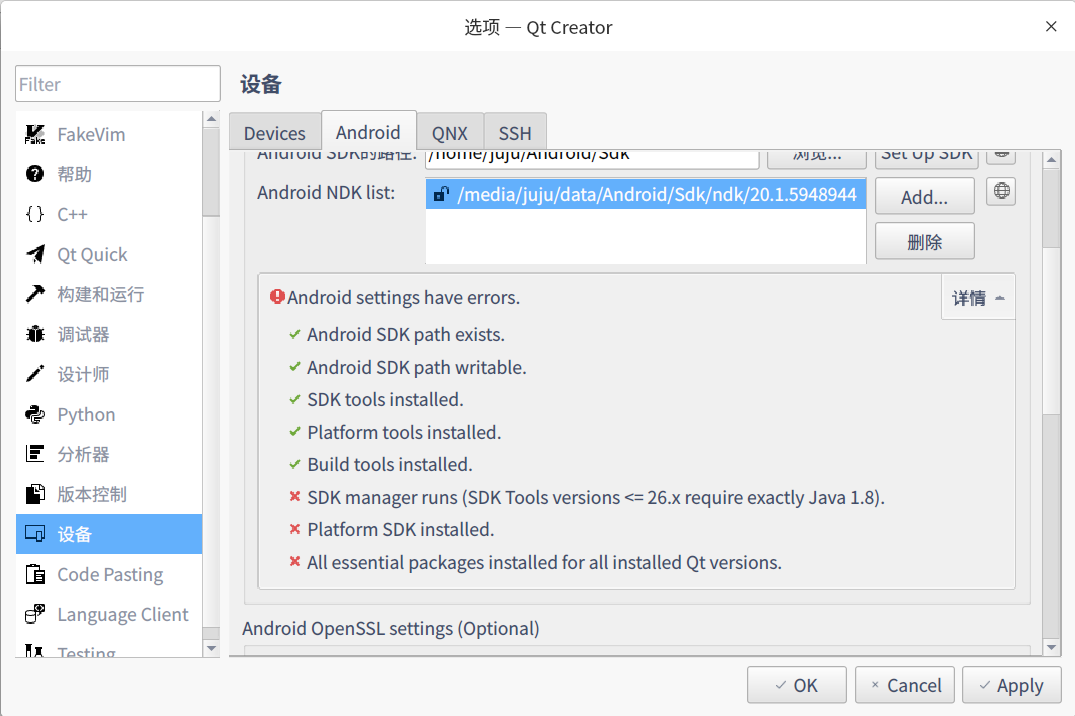Click the unlock icon on the NDK entry
The width and height of the screenshot is (1075, 716).
click(442, 194)
